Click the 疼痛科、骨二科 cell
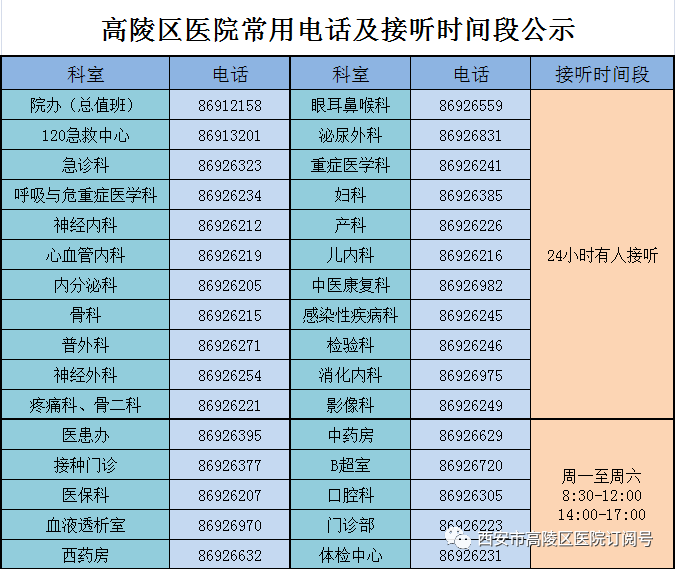675x569 pixels. pyautogui.click(x=85, y=405)
